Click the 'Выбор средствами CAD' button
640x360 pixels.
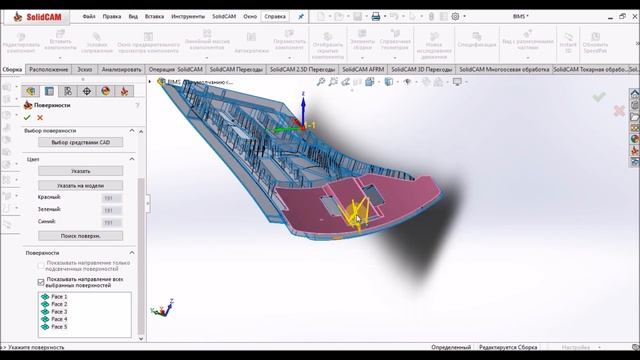(x=80, y=142)
